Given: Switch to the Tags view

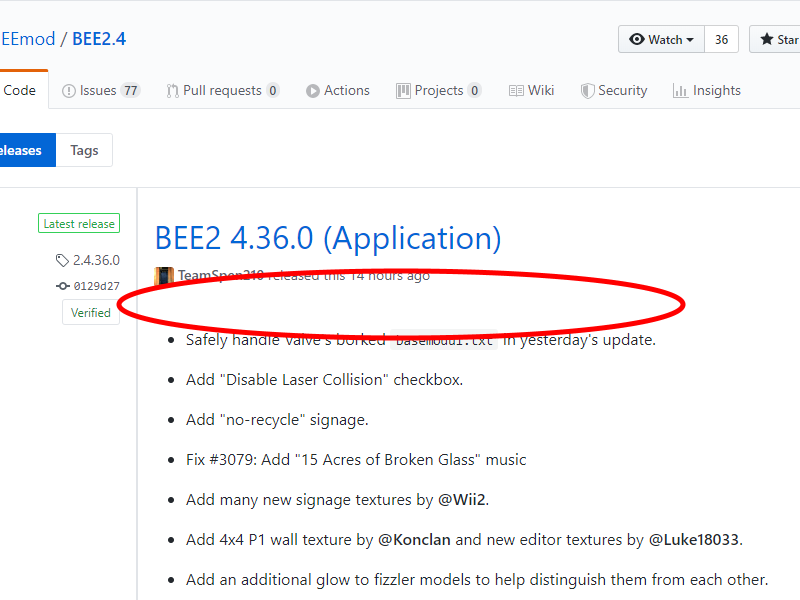Looking at the screenshot, I should tap(84, 150).
